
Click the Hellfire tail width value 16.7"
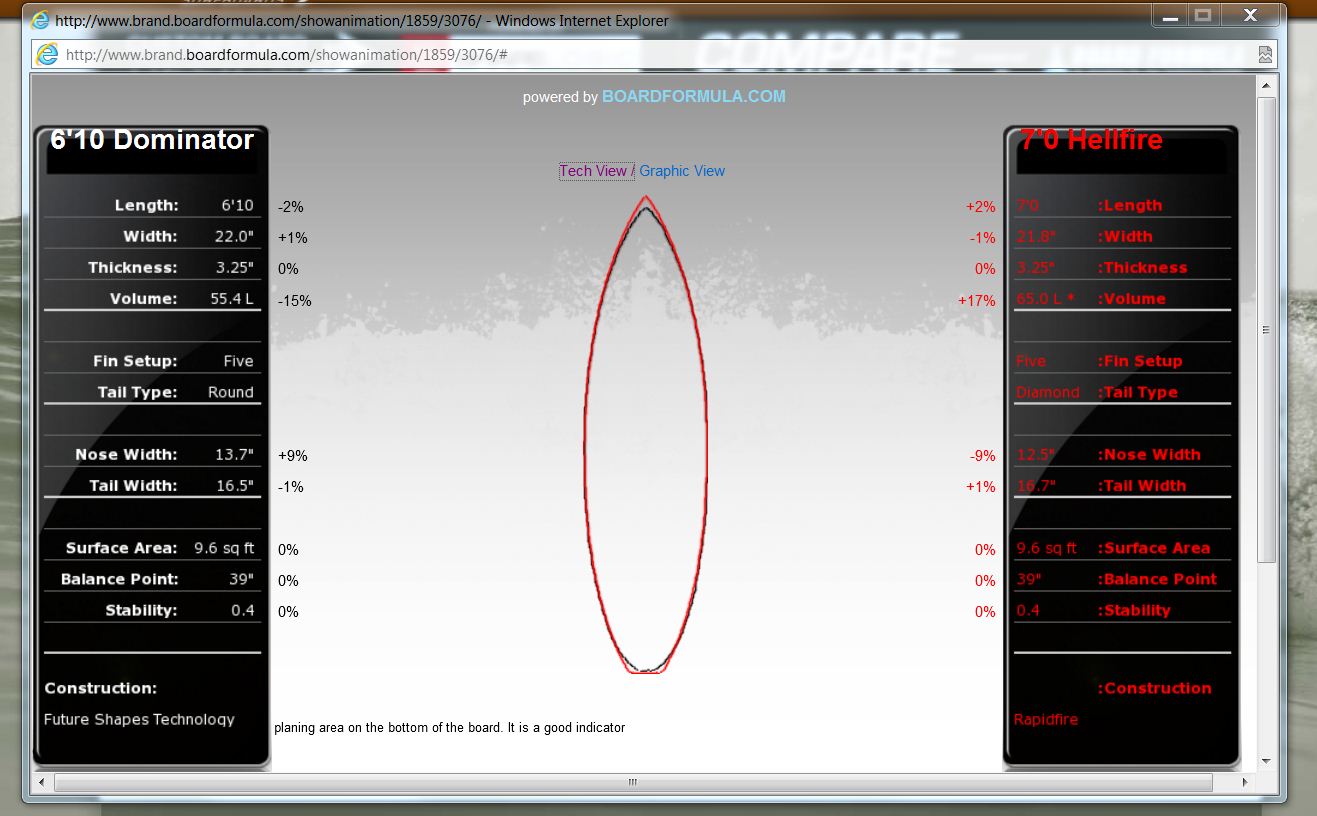click(x=1036, y=486)
